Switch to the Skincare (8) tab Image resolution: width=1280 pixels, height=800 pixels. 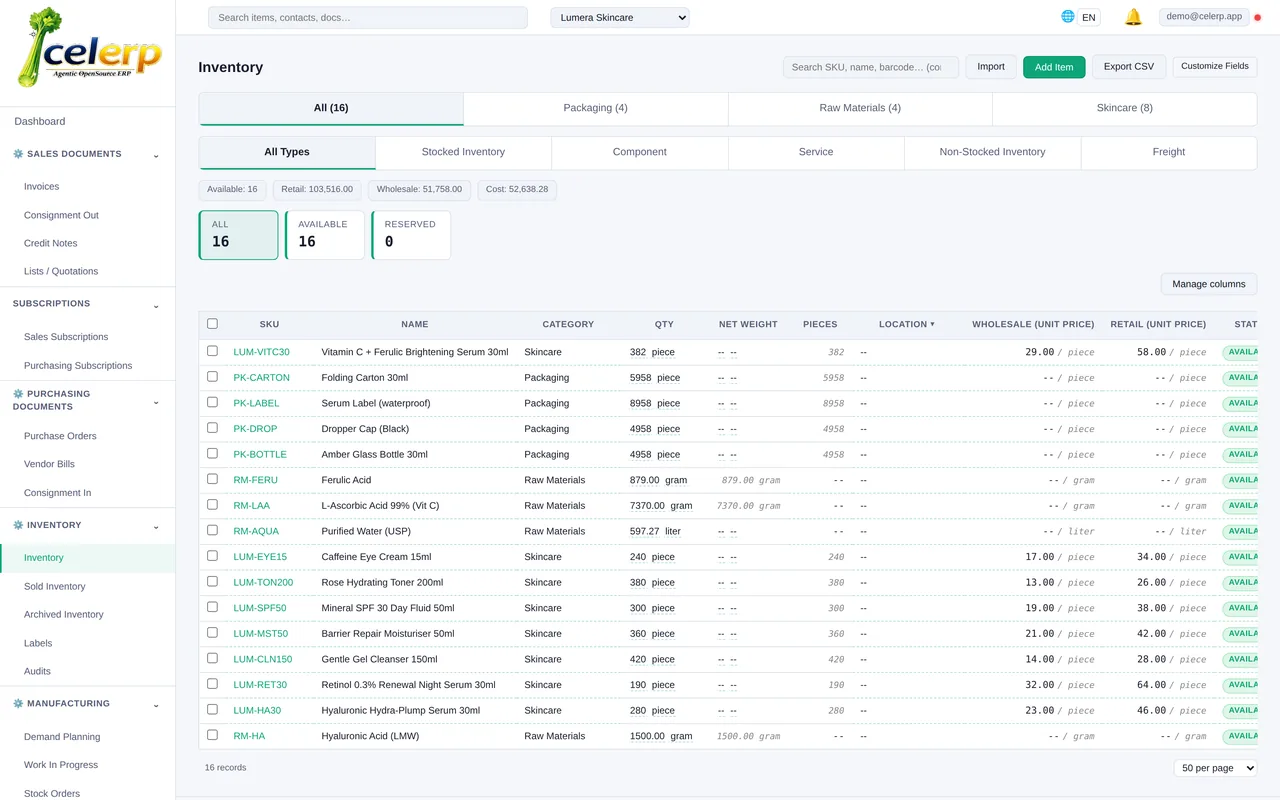click(x=1124, y=108)
